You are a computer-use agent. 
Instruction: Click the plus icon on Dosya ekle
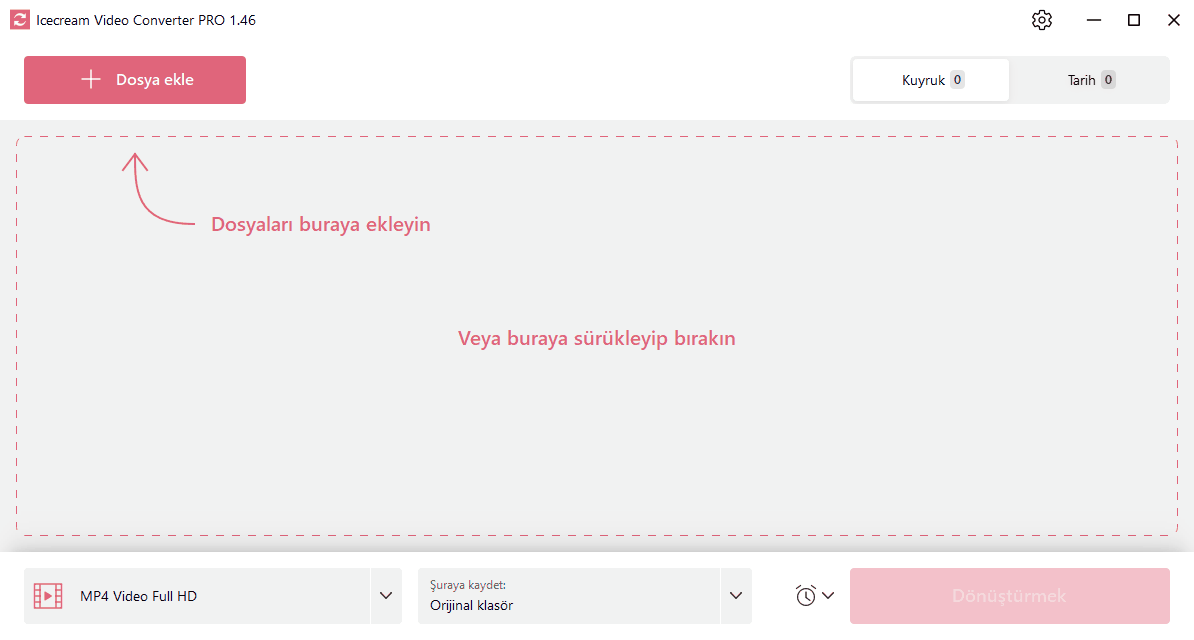(x=91, y=79)
